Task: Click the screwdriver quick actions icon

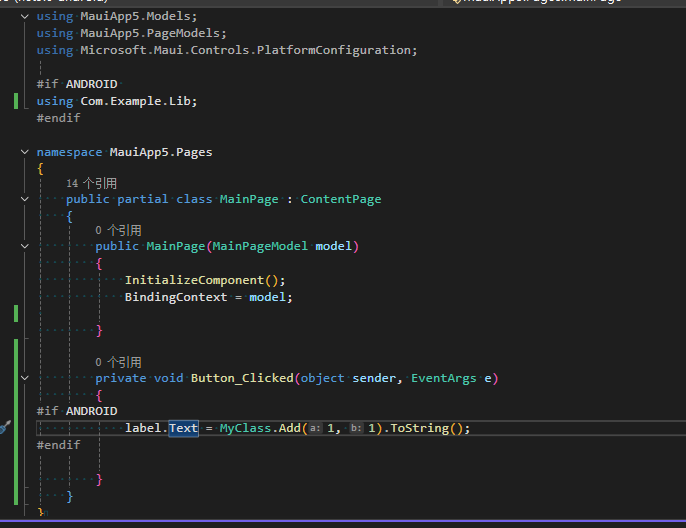Action: coord(4,427)
